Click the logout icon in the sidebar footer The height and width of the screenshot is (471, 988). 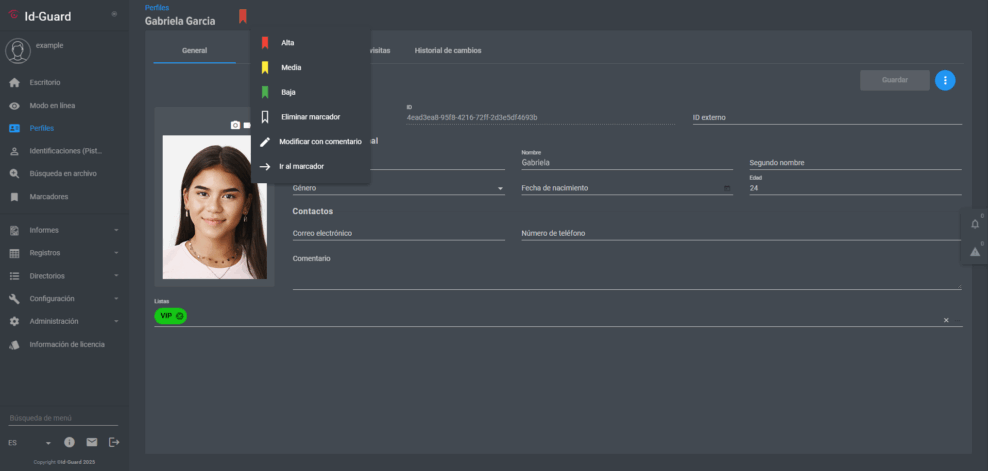coord(114,442)
